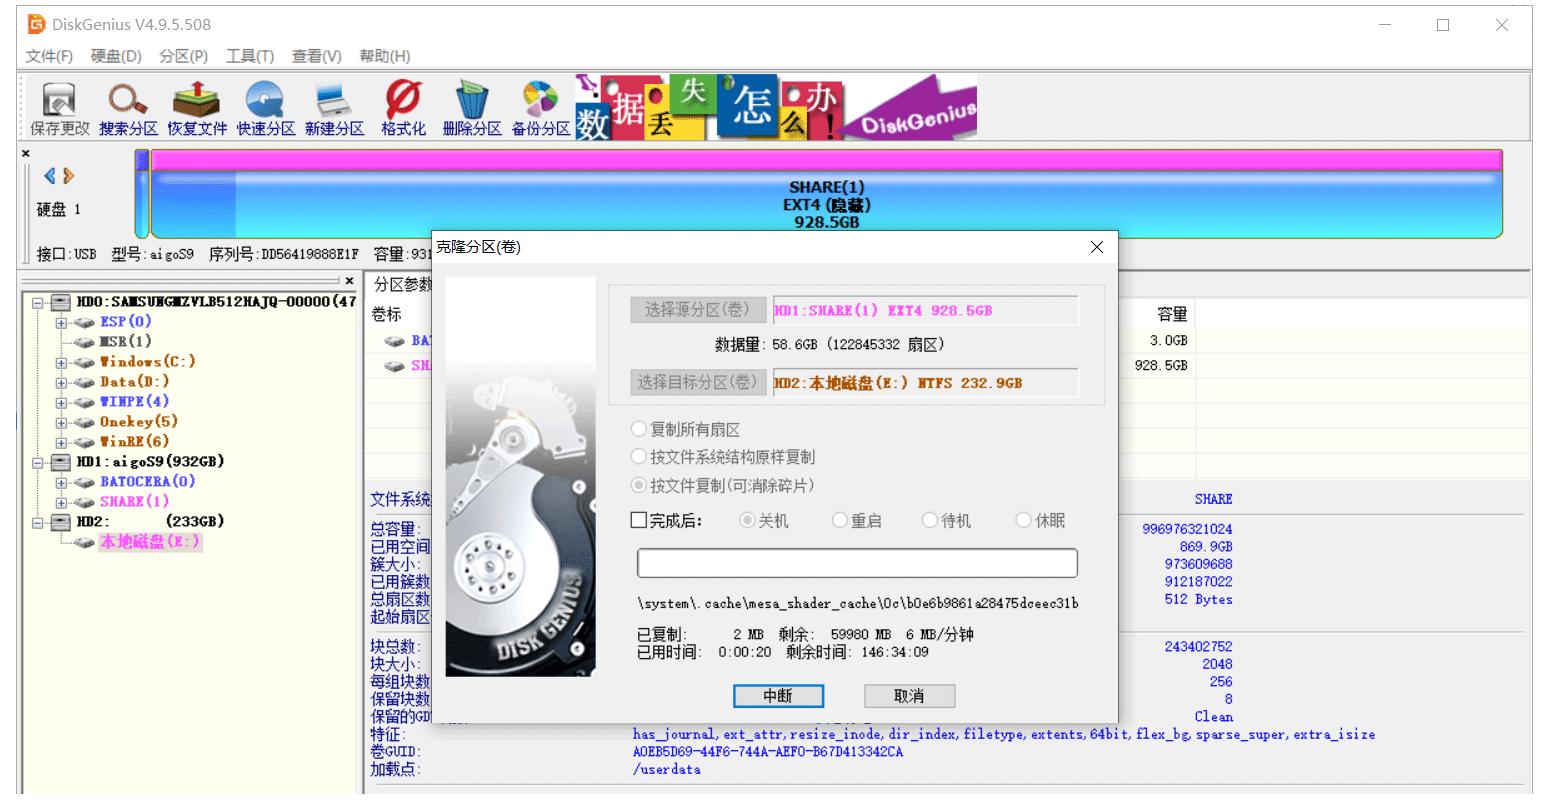Select the 新建分区 toolbar icon
1550x800 pixels.
click(x=333, y=107)
